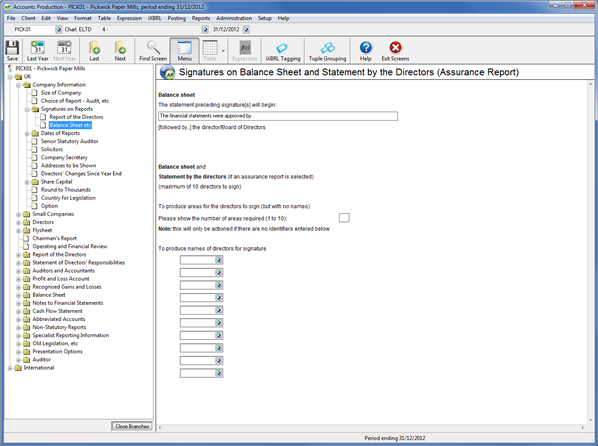
Task: Go to Last Year calendar icon
Action: pyautogui.click(x=37, y=50)
